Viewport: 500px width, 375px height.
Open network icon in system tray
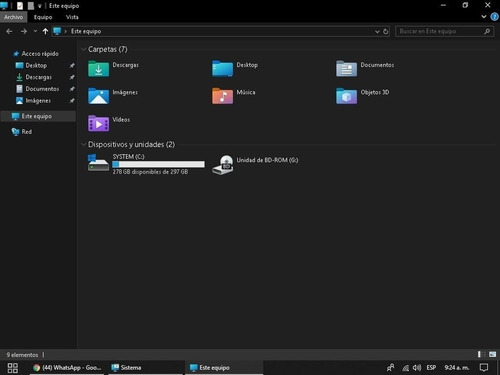coord(405,368)
